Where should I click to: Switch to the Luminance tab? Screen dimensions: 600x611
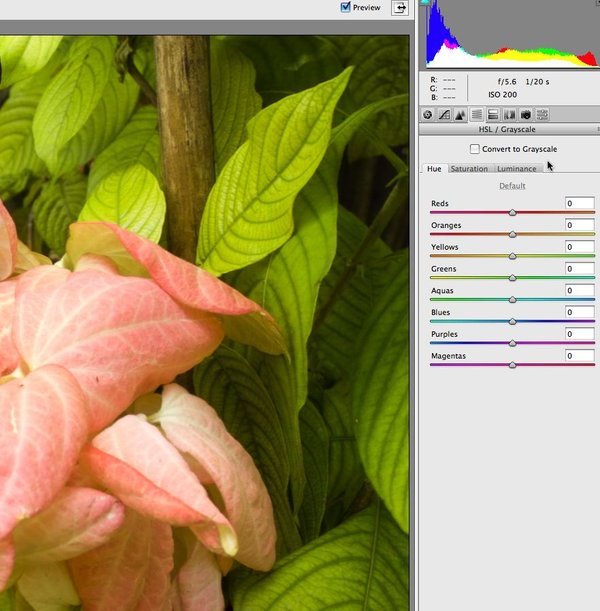coord(516,169)
